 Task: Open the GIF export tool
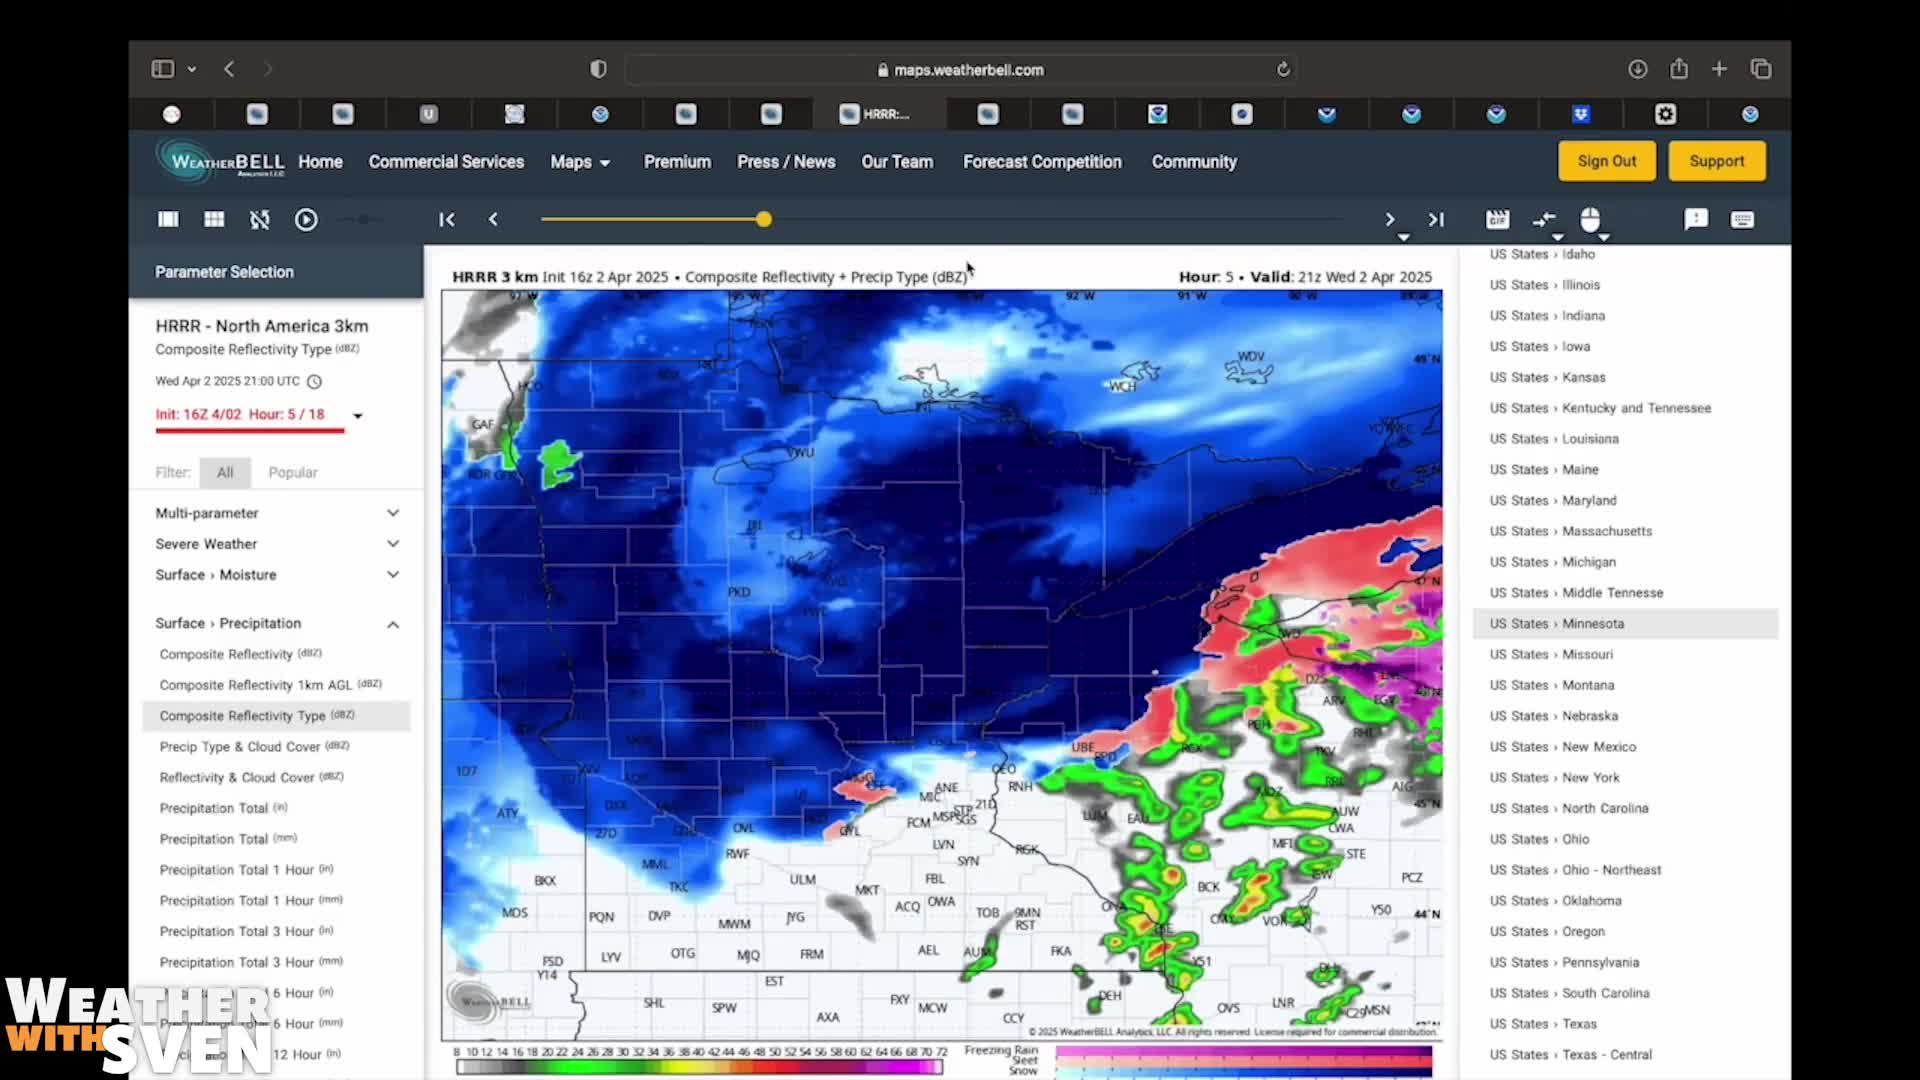click(x=1498, y=219)
